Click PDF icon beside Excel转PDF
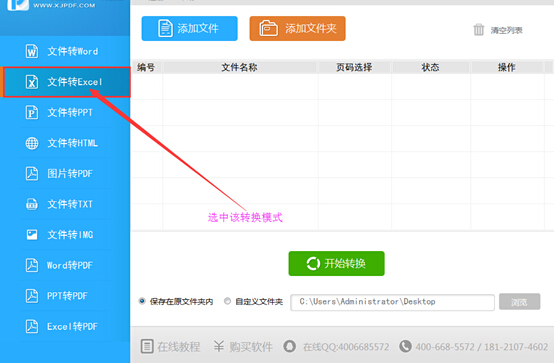The image size is (554, 363). 32,327
